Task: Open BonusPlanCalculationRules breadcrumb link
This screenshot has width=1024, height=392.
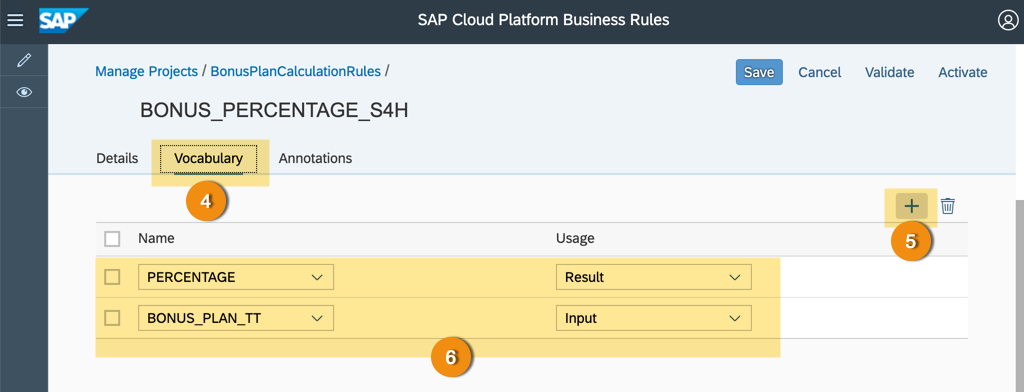Action: 295,71
